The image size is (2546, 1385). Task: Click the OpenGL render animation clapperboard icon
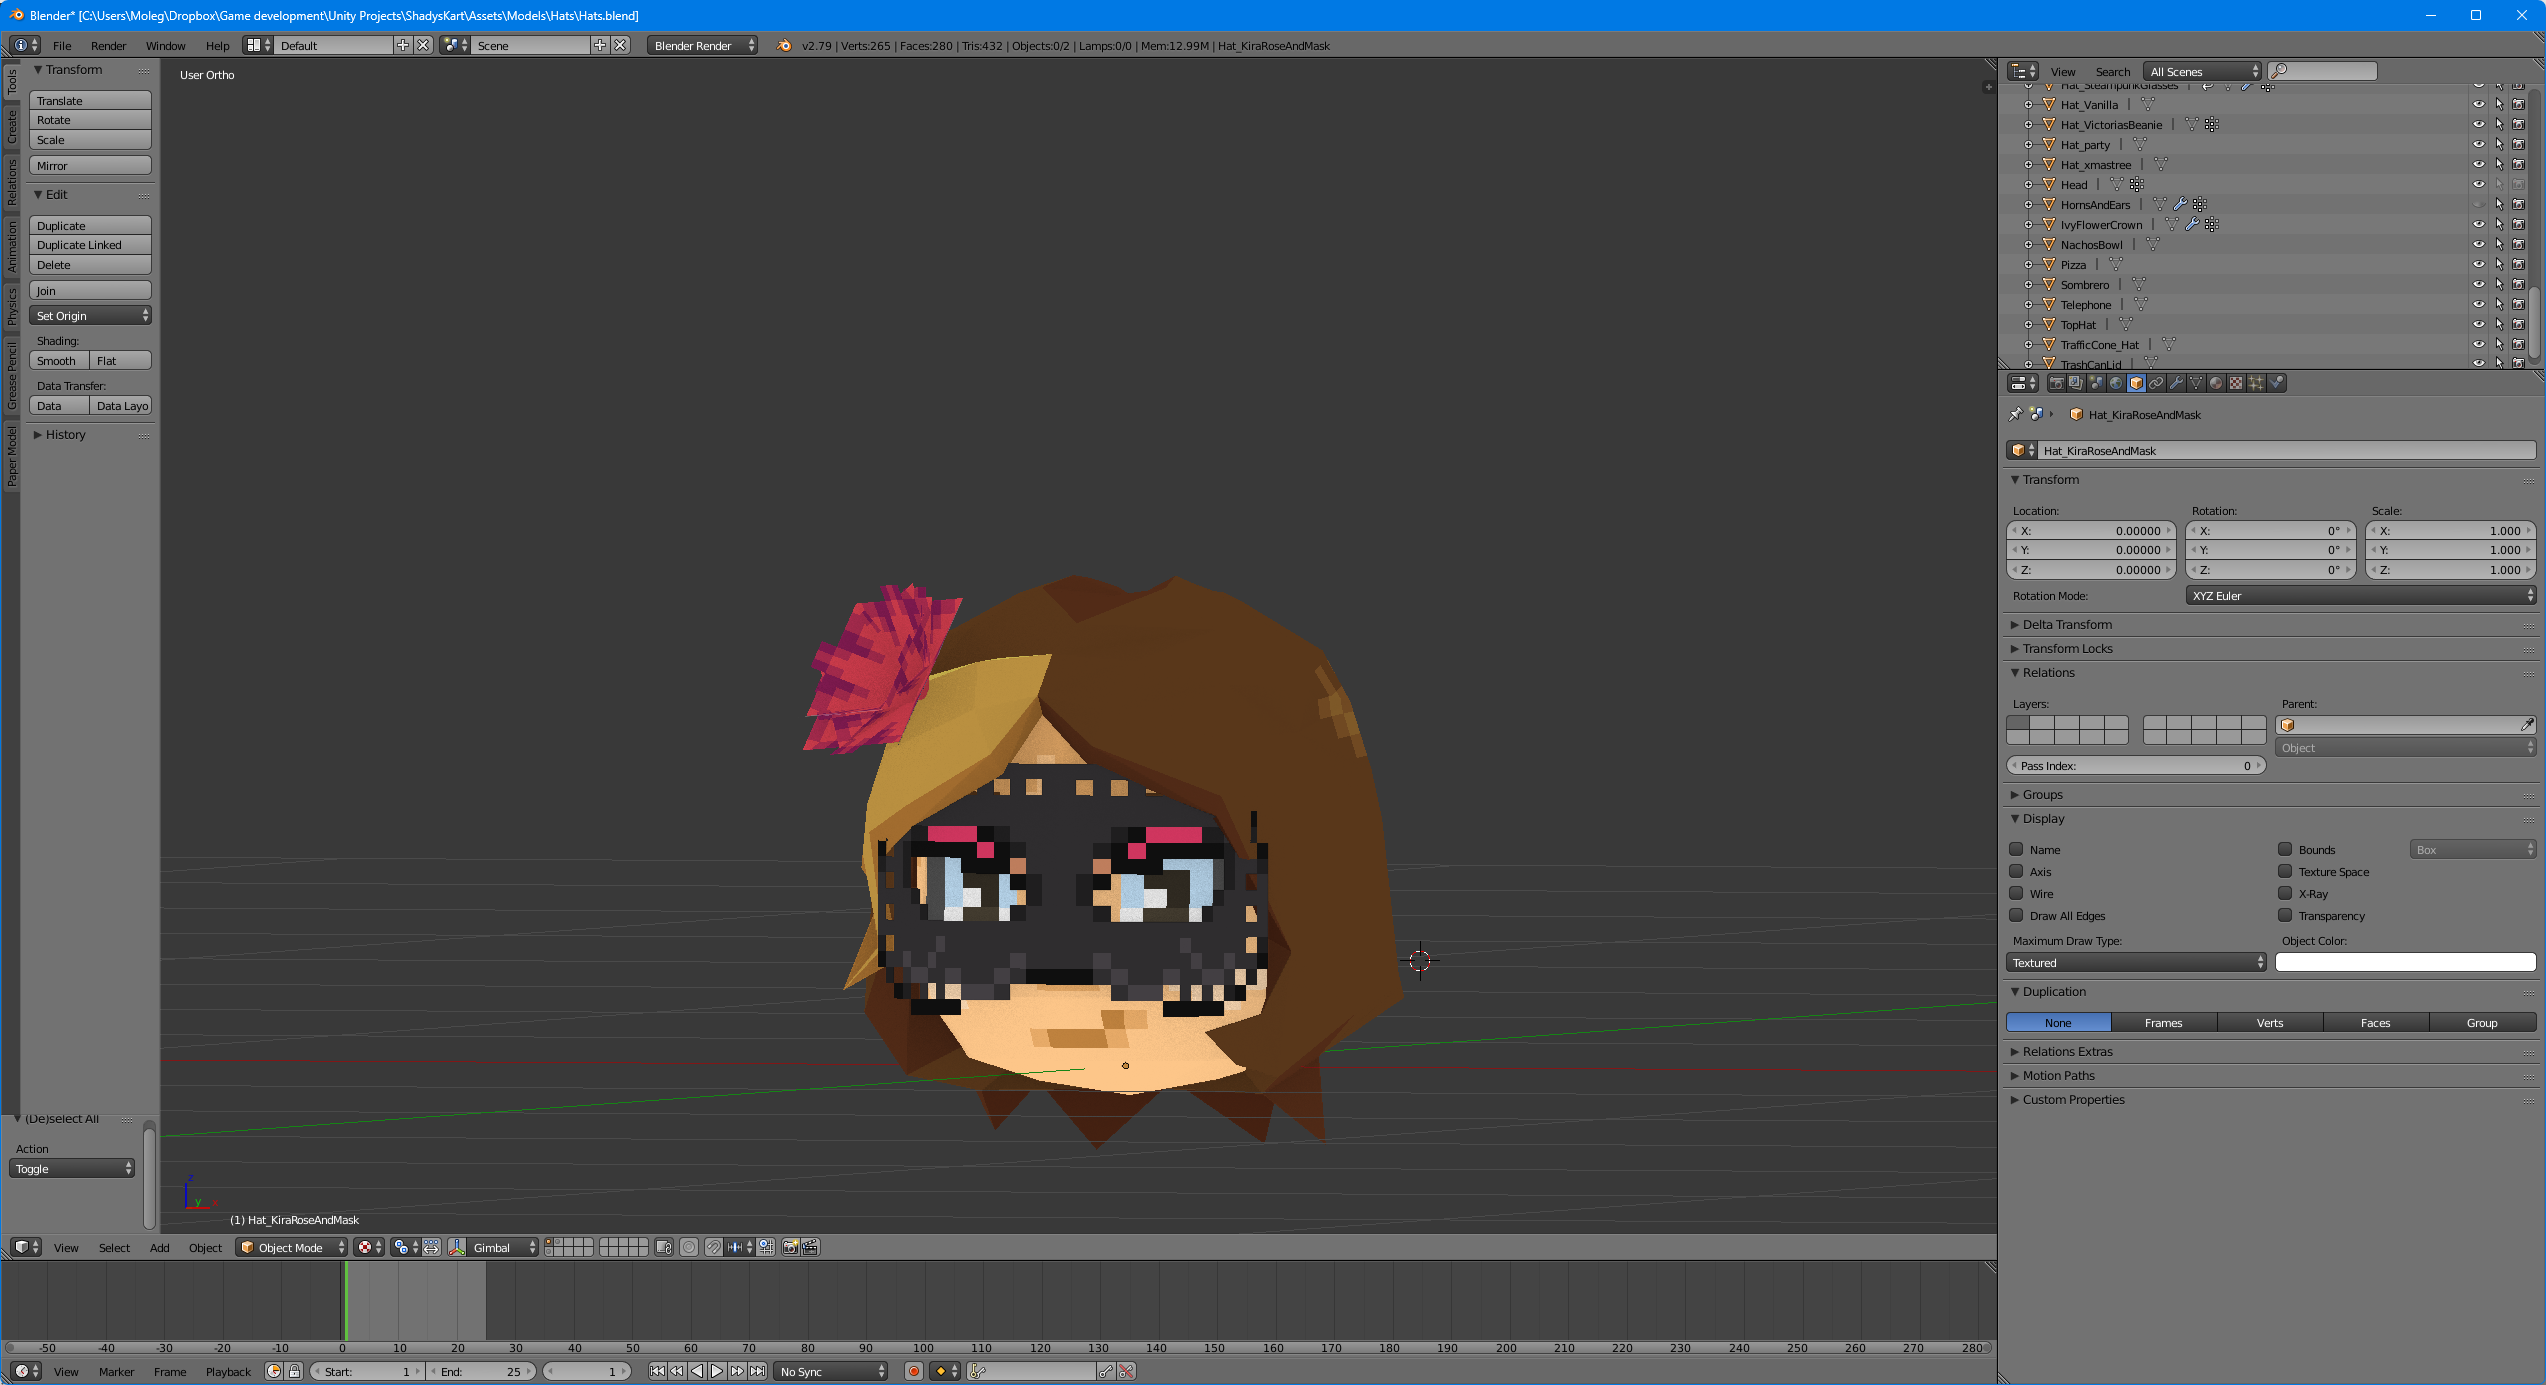tap(811, 1247)
